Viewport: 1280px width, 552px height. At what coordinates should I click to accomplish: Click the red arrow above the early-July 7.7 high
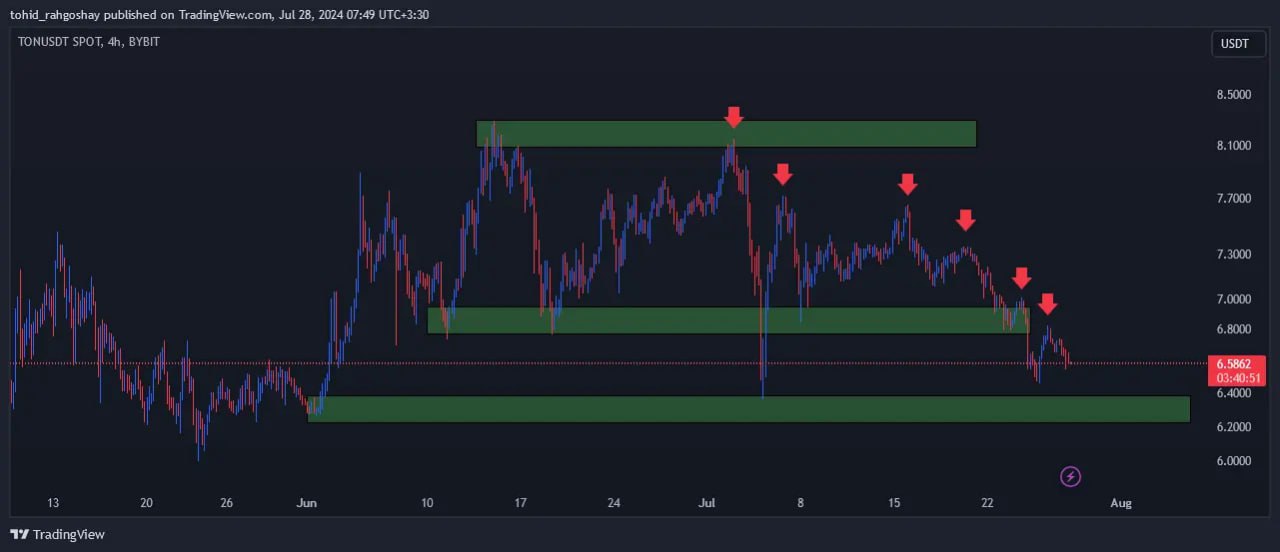coord(783,174)
